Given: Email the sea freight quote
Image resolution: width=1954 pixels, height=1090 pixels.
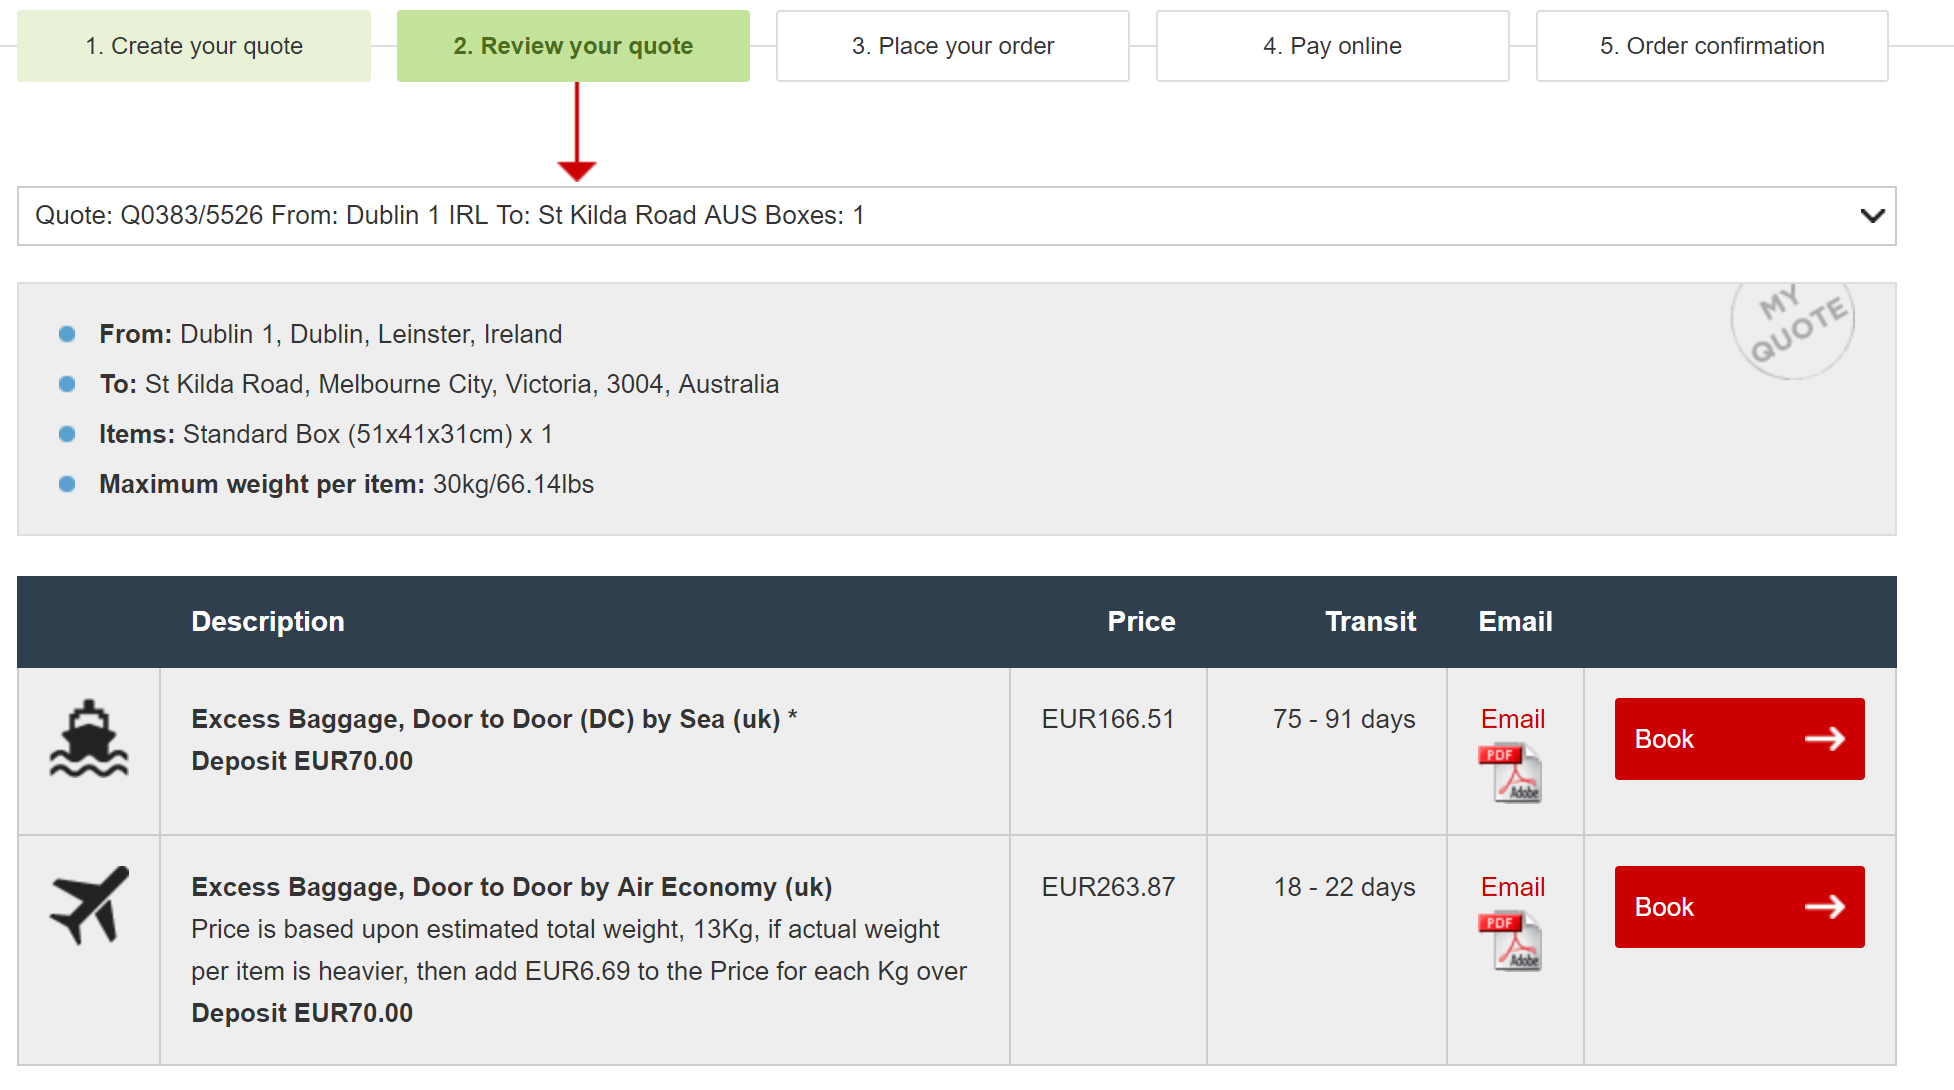Looking at the screenshot, I should (1512, 719).
